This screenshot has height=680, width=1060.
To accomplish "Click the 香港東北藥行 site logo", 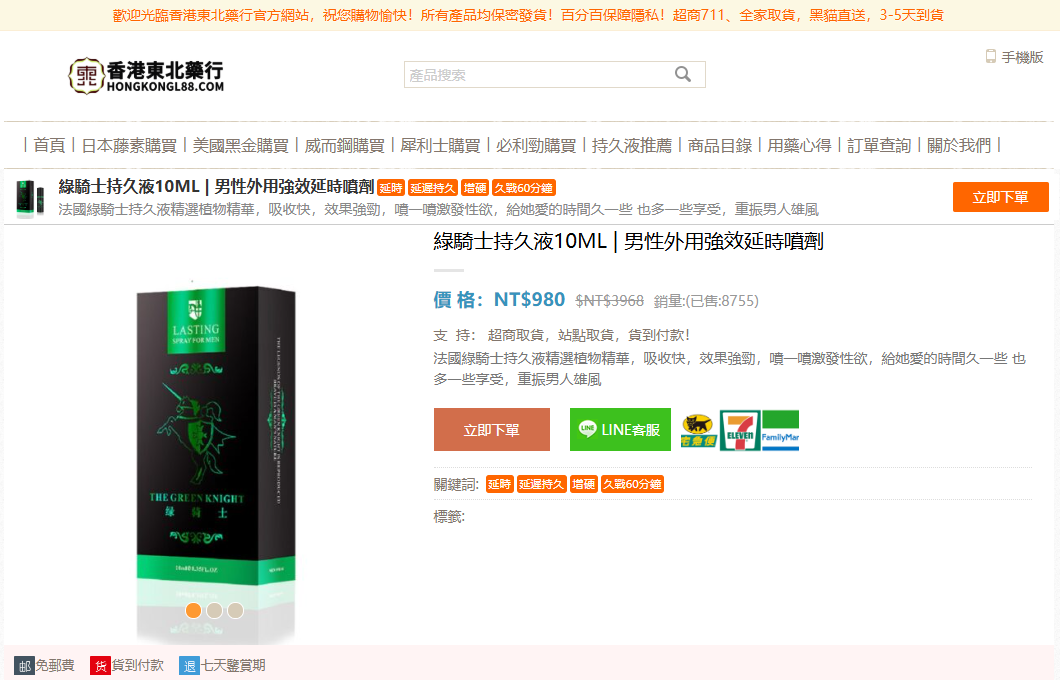I will coord(146,75).
